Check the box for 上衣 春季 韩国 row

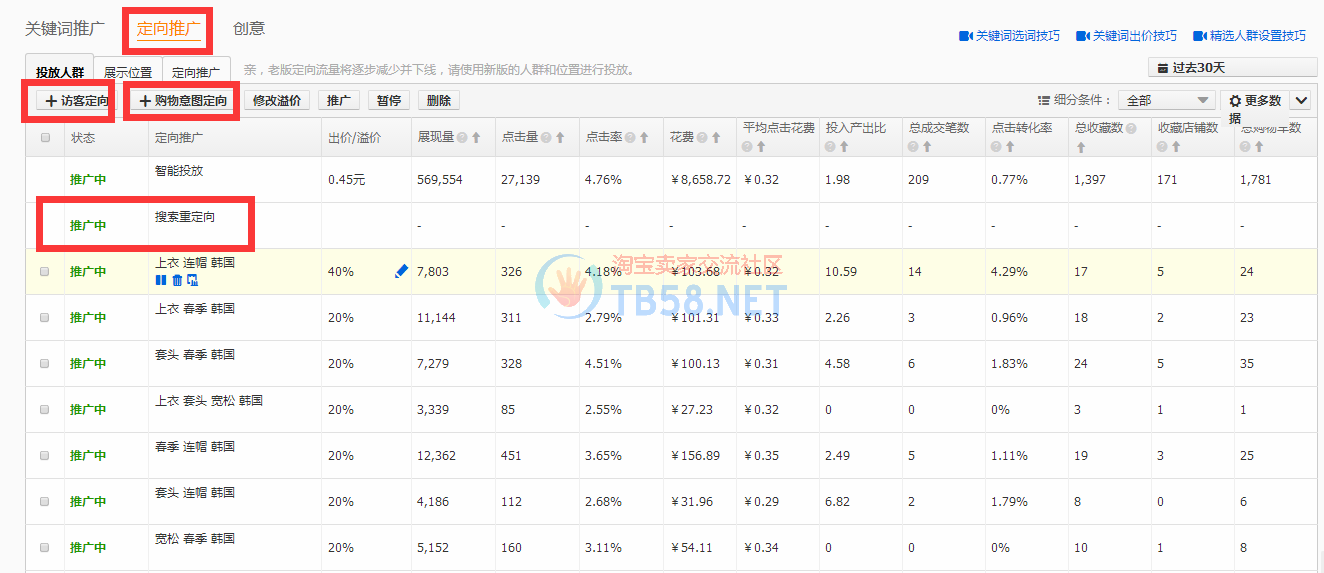tap(45, 317)
